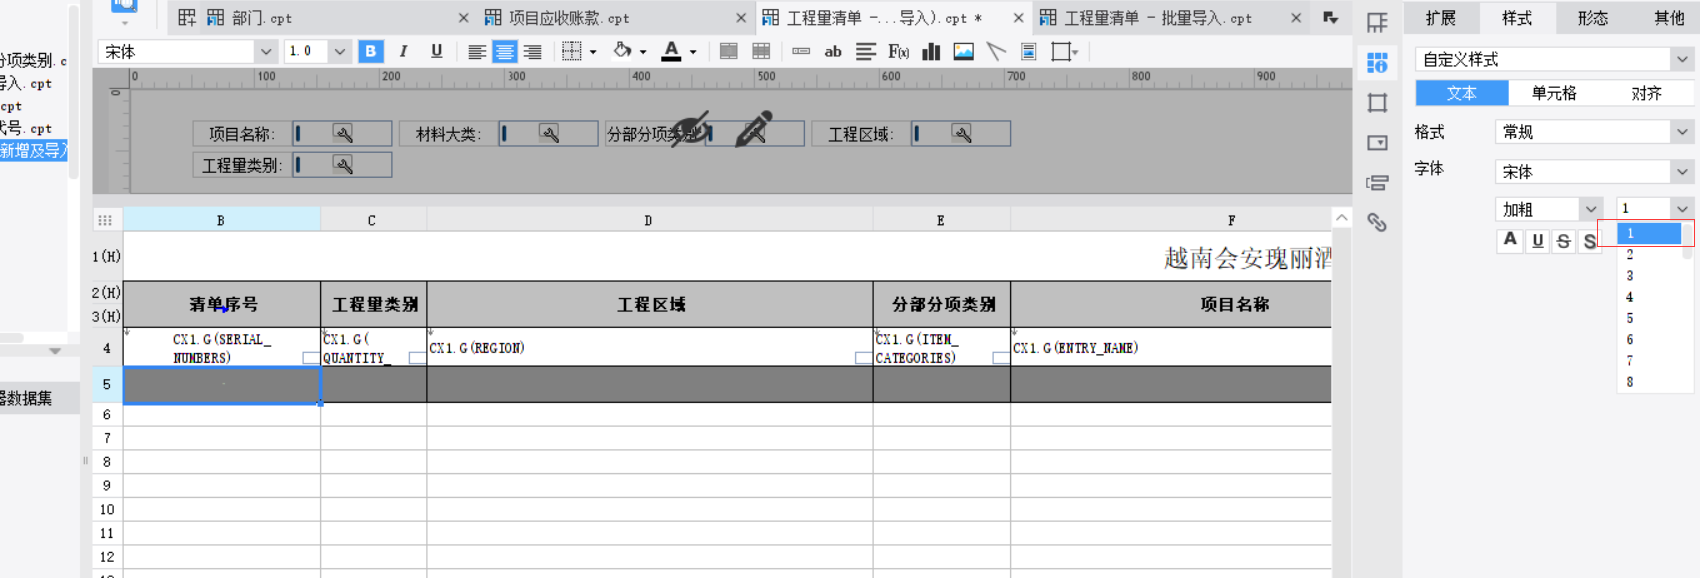Viewport: 1700px width, 578px height.
Task: Open the font color dropdown arrow
Action: (x=693, y=52)
